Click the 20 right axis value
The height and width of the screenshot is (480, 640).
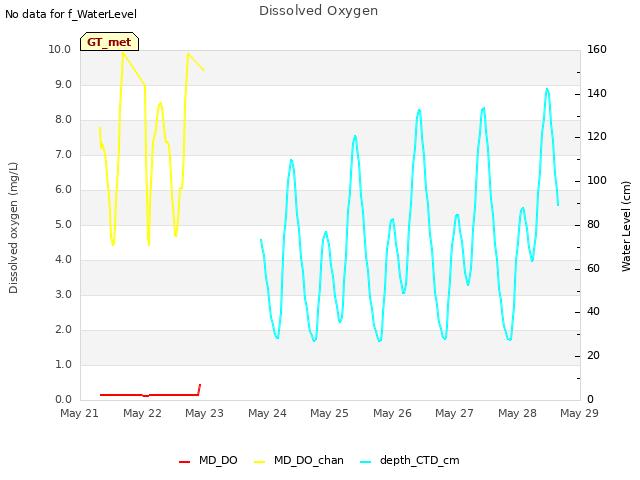[593, 356]
